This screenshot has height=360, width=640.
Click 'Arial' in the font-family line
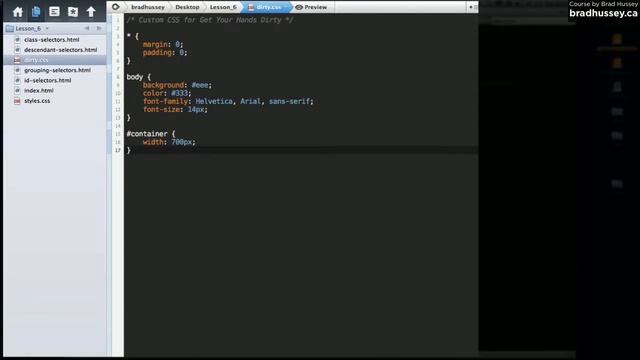click(x=250, y=101)
